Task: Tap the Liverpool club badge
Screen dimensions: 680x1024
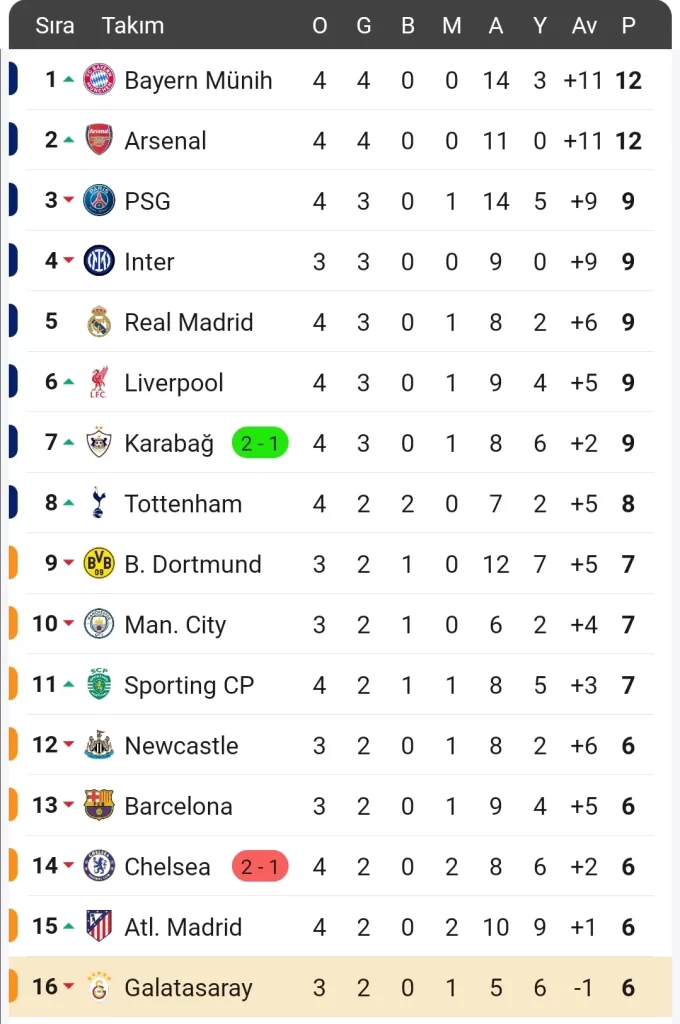Action: click(99, 382)
